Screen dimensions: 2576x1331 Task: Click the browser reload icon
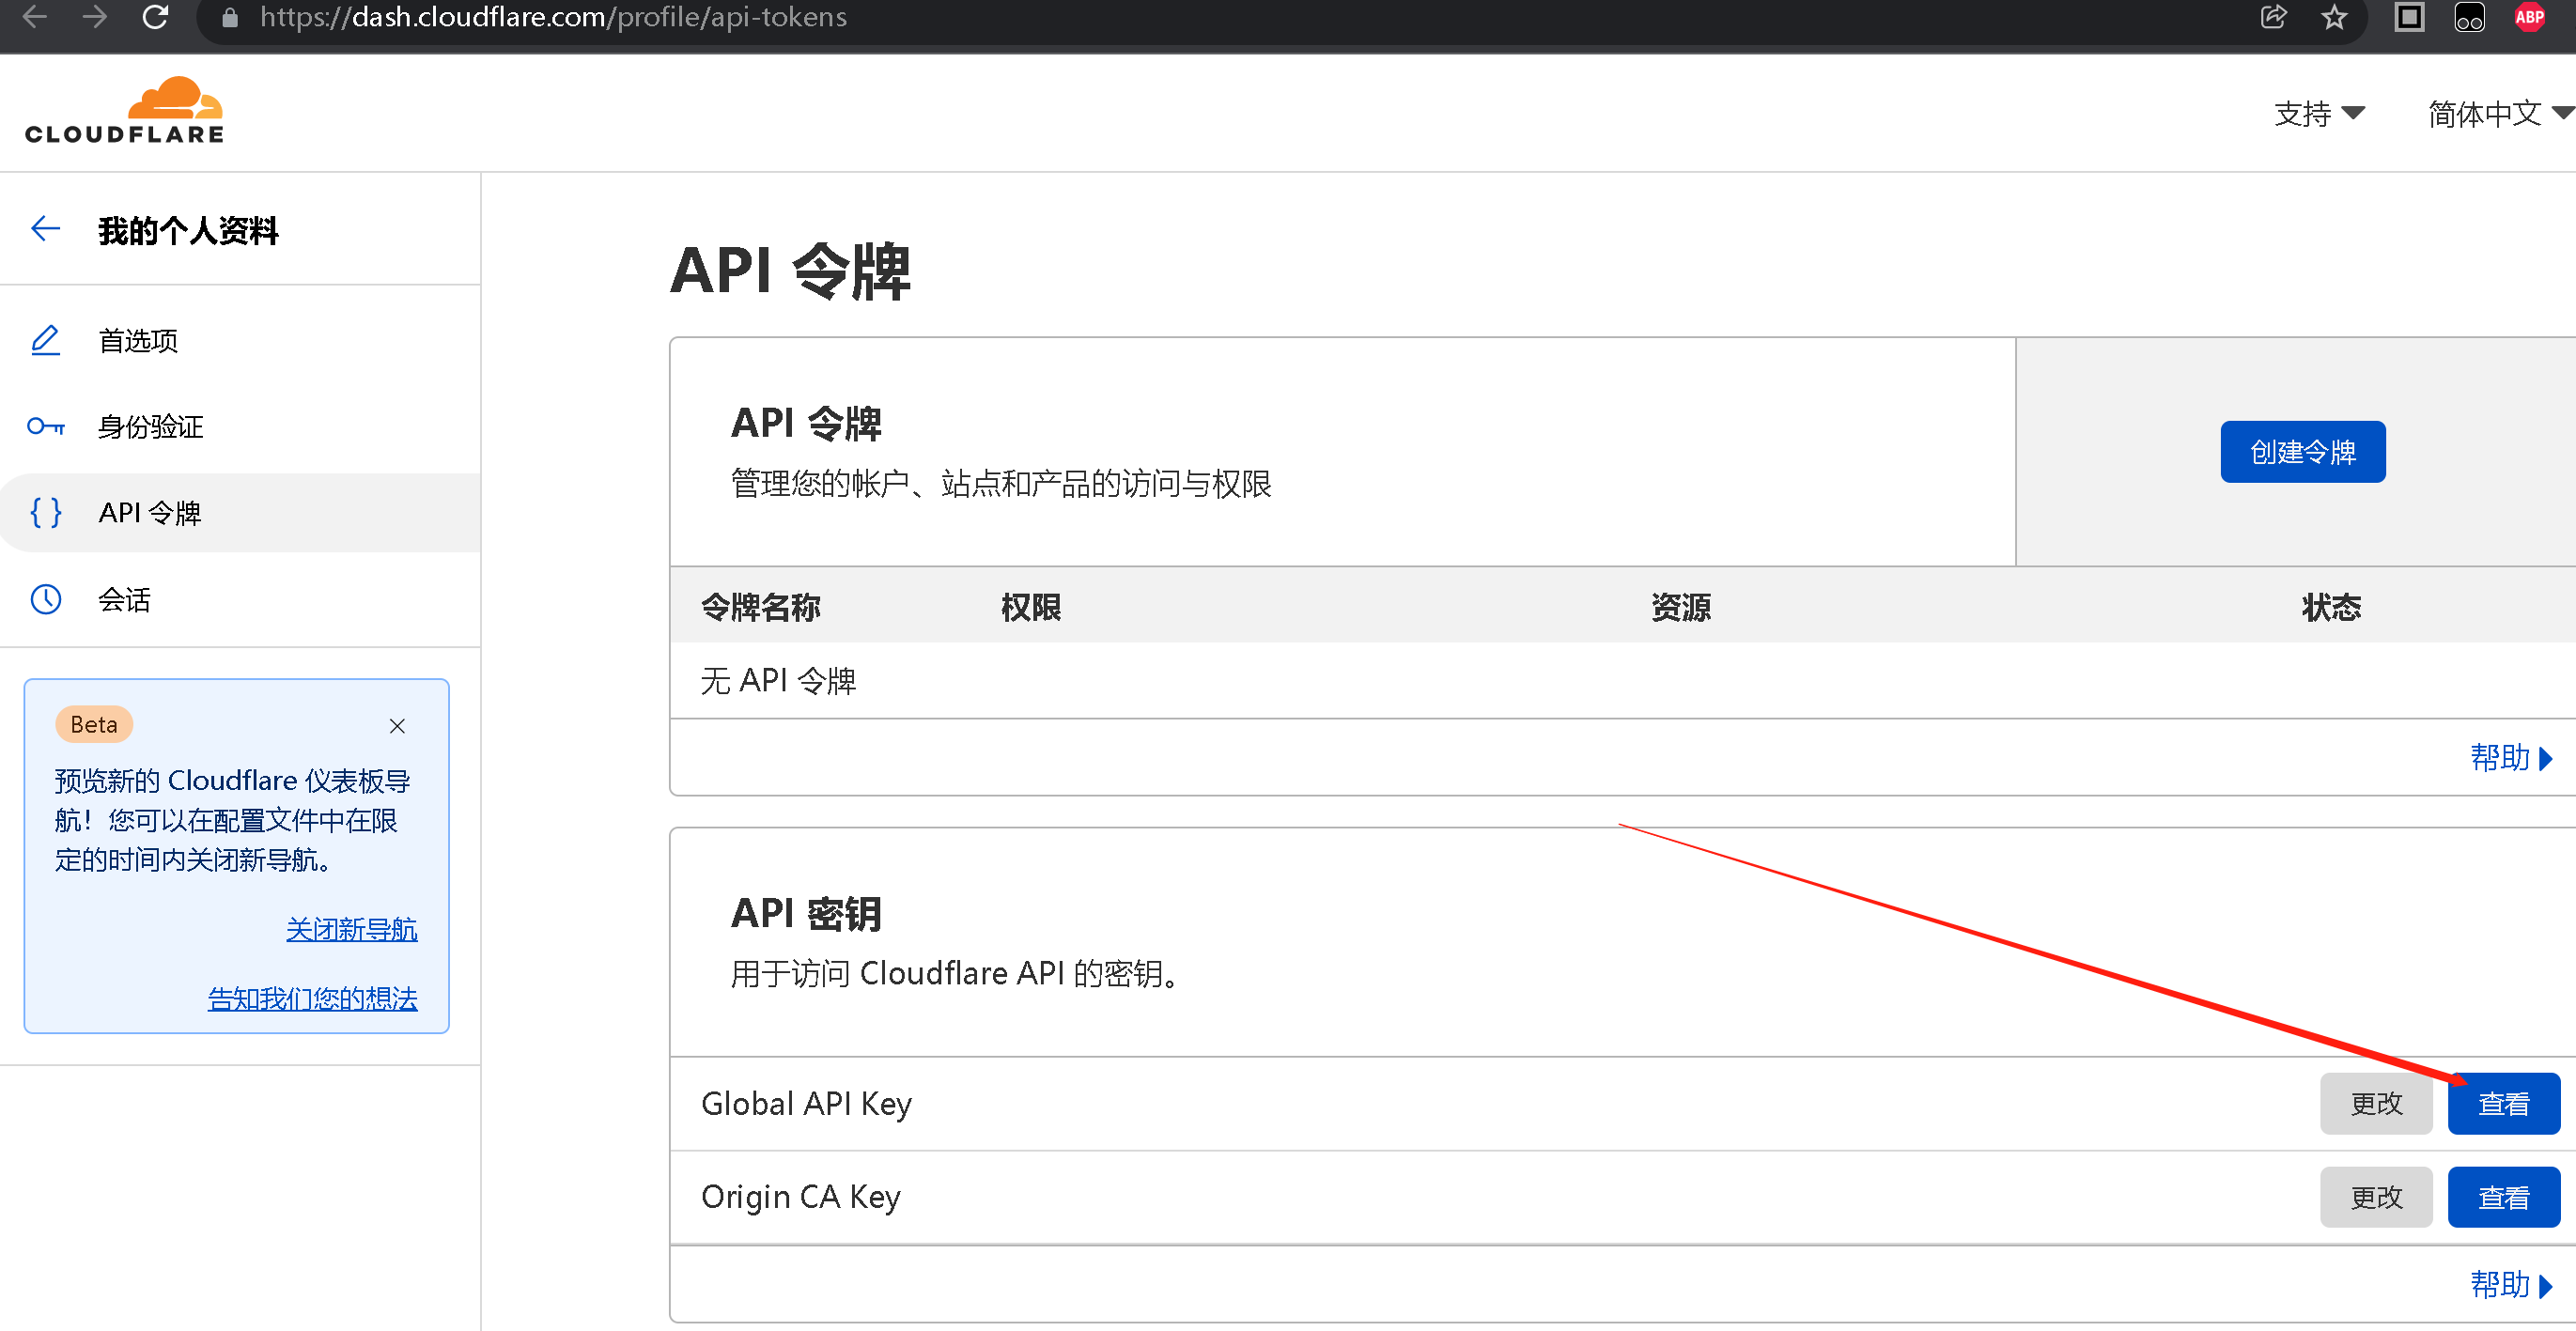(155, 17)
